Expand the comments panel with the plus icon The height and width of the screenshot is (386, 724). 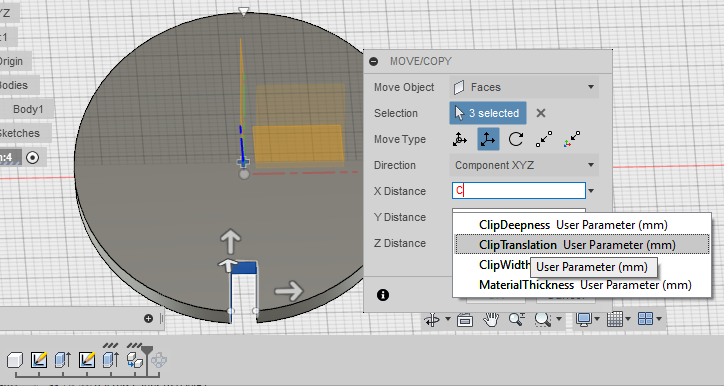(148, 319)
